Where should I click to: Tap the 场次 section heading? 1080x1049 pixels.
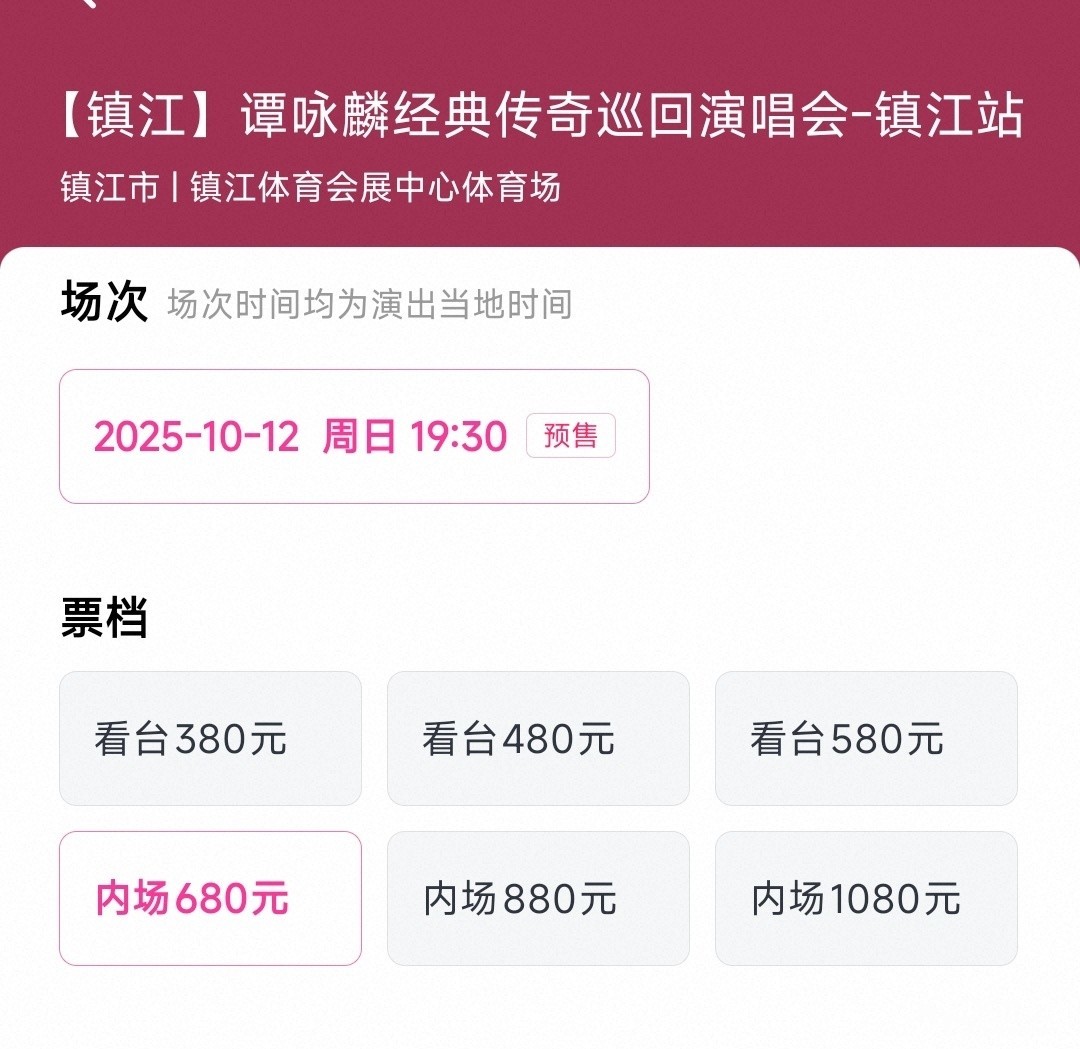click(x=104, y=302)
